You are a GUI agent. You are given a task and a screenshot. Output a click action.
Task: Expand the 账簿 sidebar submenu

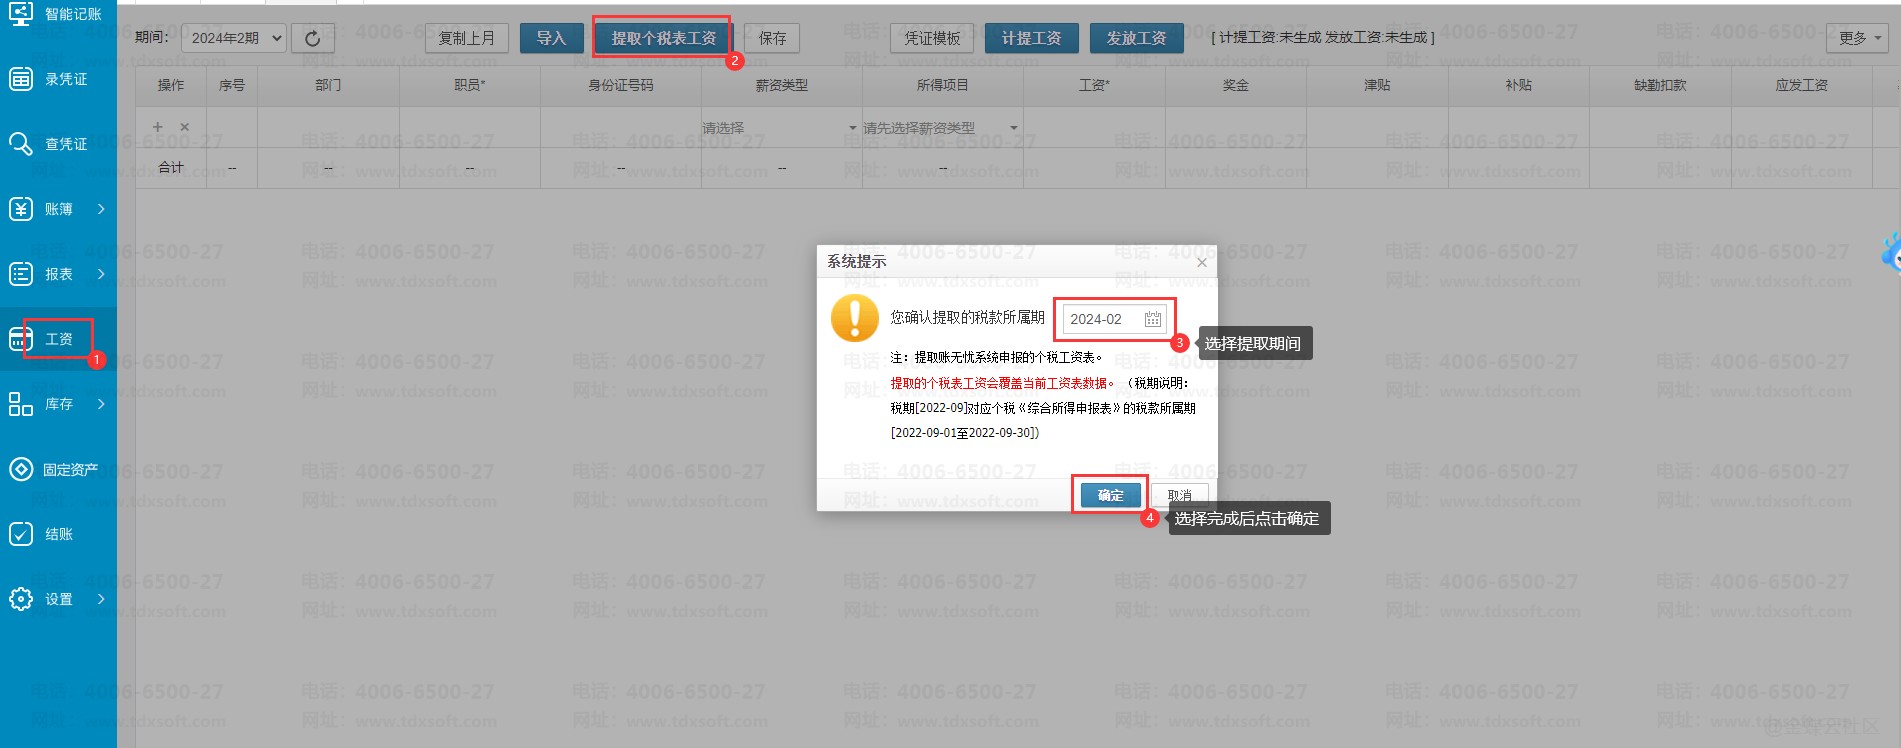[x=58, y=209]
